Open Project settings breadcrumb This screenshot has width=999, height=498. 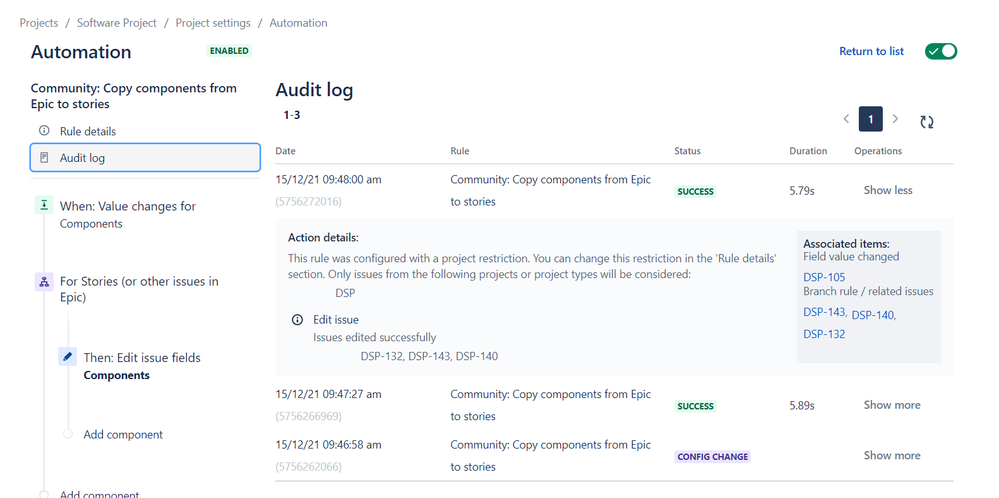pyautogui.click(x=213, y=23)
